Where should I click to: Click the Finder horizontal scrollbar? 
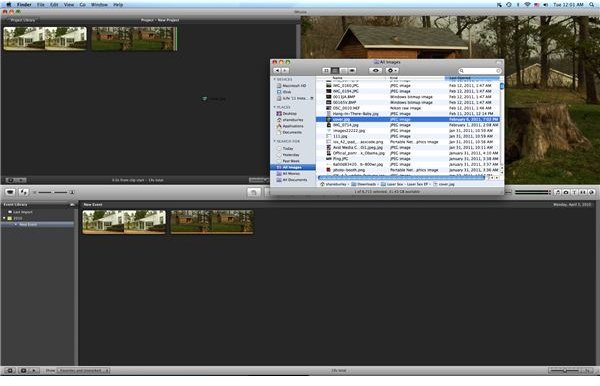(401, 178)
